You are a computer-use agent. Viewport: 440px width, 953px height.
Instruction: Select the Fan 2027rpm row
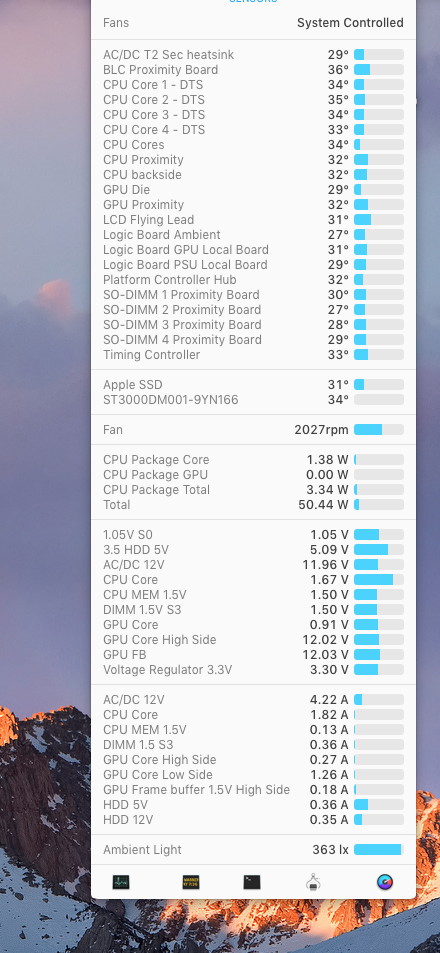253,430
